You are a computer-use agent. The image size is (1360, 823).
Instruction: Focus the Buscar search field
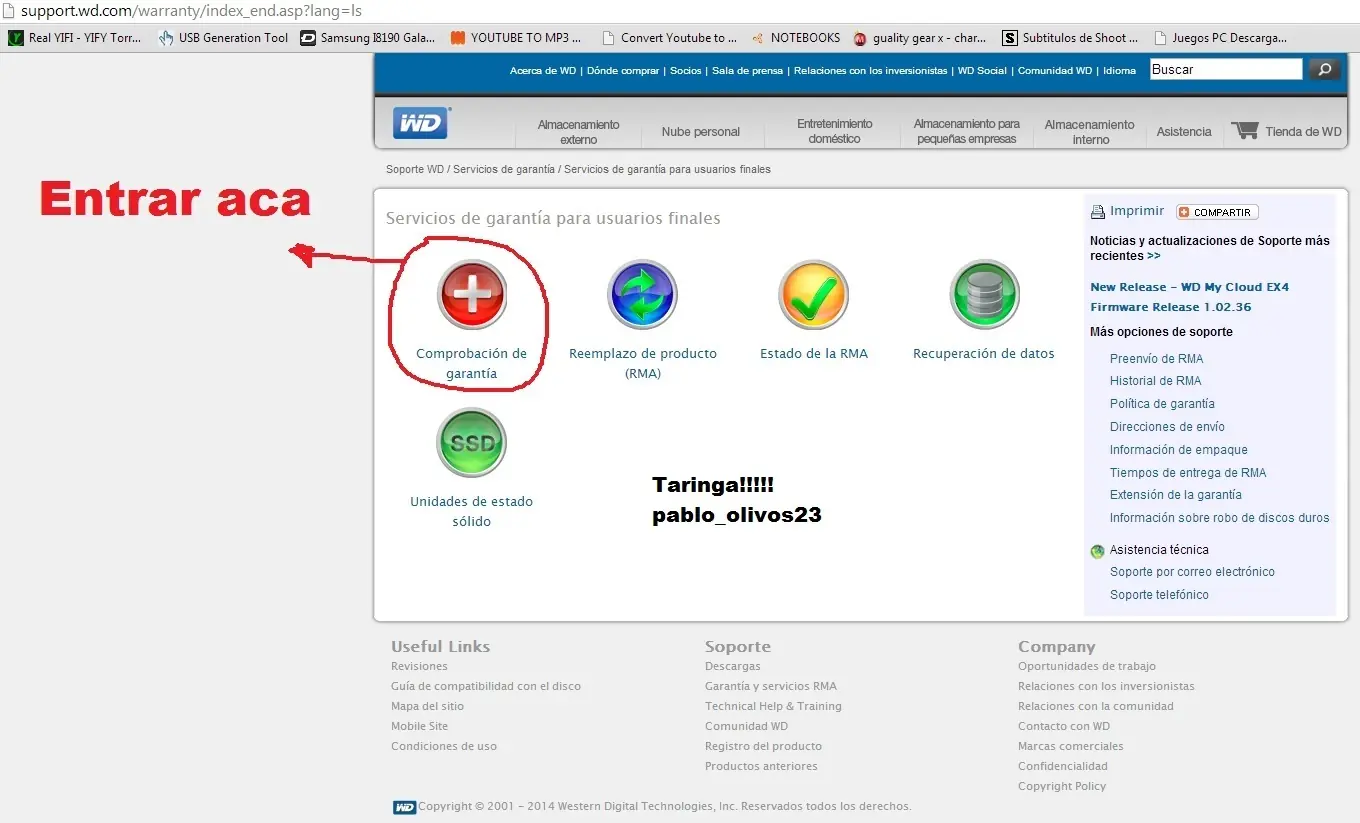tap(1226, 69)
